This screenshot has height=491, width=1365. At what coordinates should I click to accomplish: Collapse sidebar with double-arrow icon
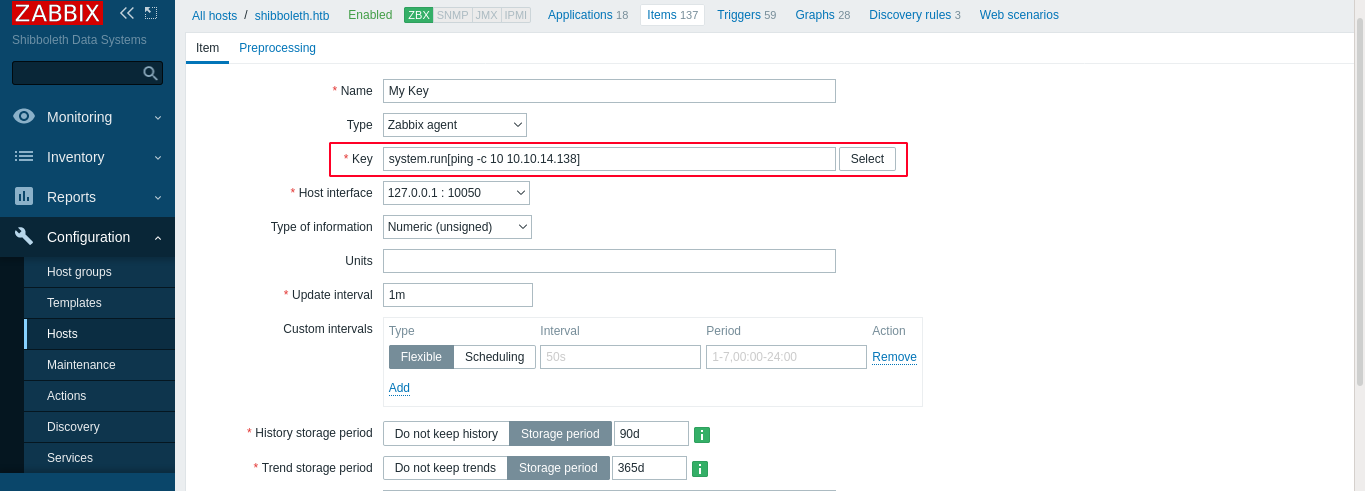tap(126, 13)
